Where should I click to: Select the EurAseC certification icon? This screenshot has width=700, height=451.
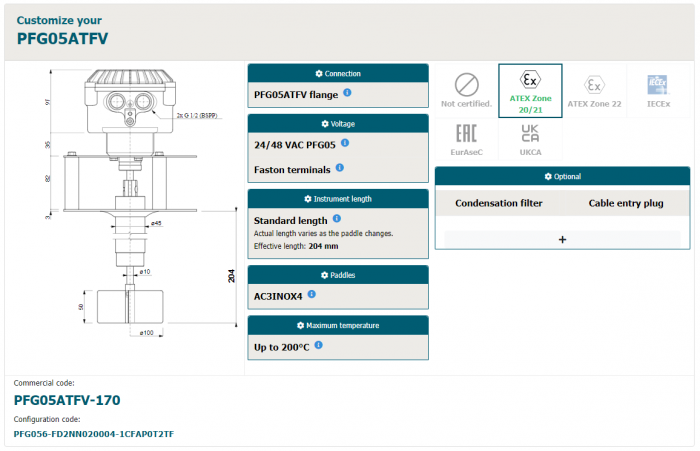(466, 141)
